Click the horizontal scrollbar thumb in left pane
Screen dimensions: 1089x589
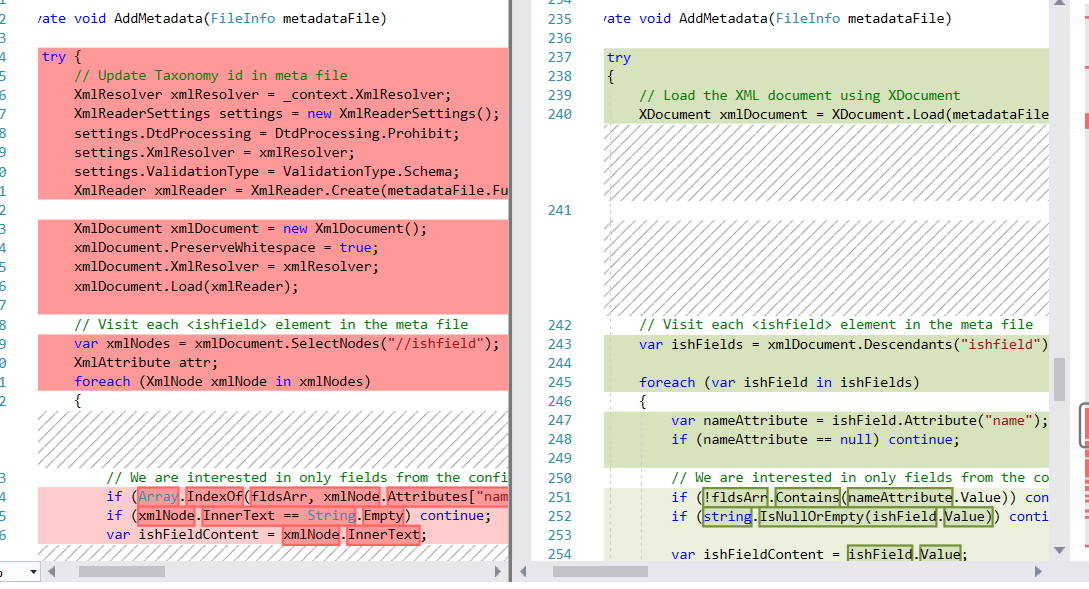tap(123, 572)
